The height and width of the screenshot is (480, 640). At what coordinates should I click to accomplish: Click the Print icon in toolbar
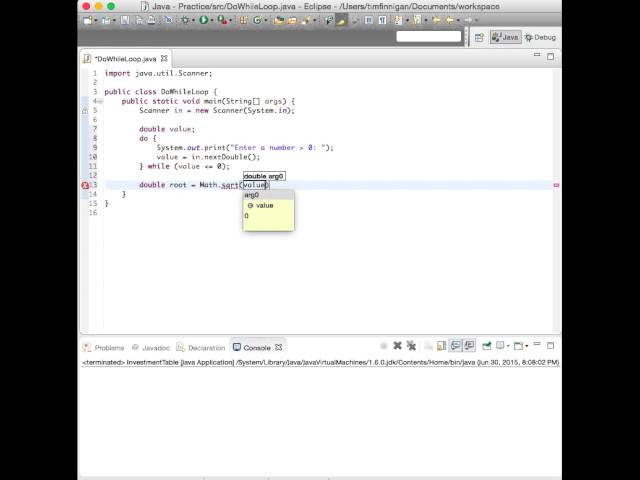pos(151,20)
